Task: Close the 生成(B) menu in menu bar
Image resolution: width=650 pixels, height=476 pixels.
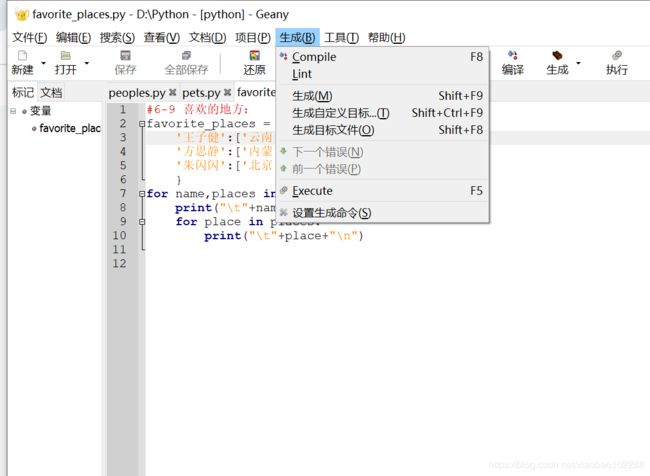Action: 297,38
